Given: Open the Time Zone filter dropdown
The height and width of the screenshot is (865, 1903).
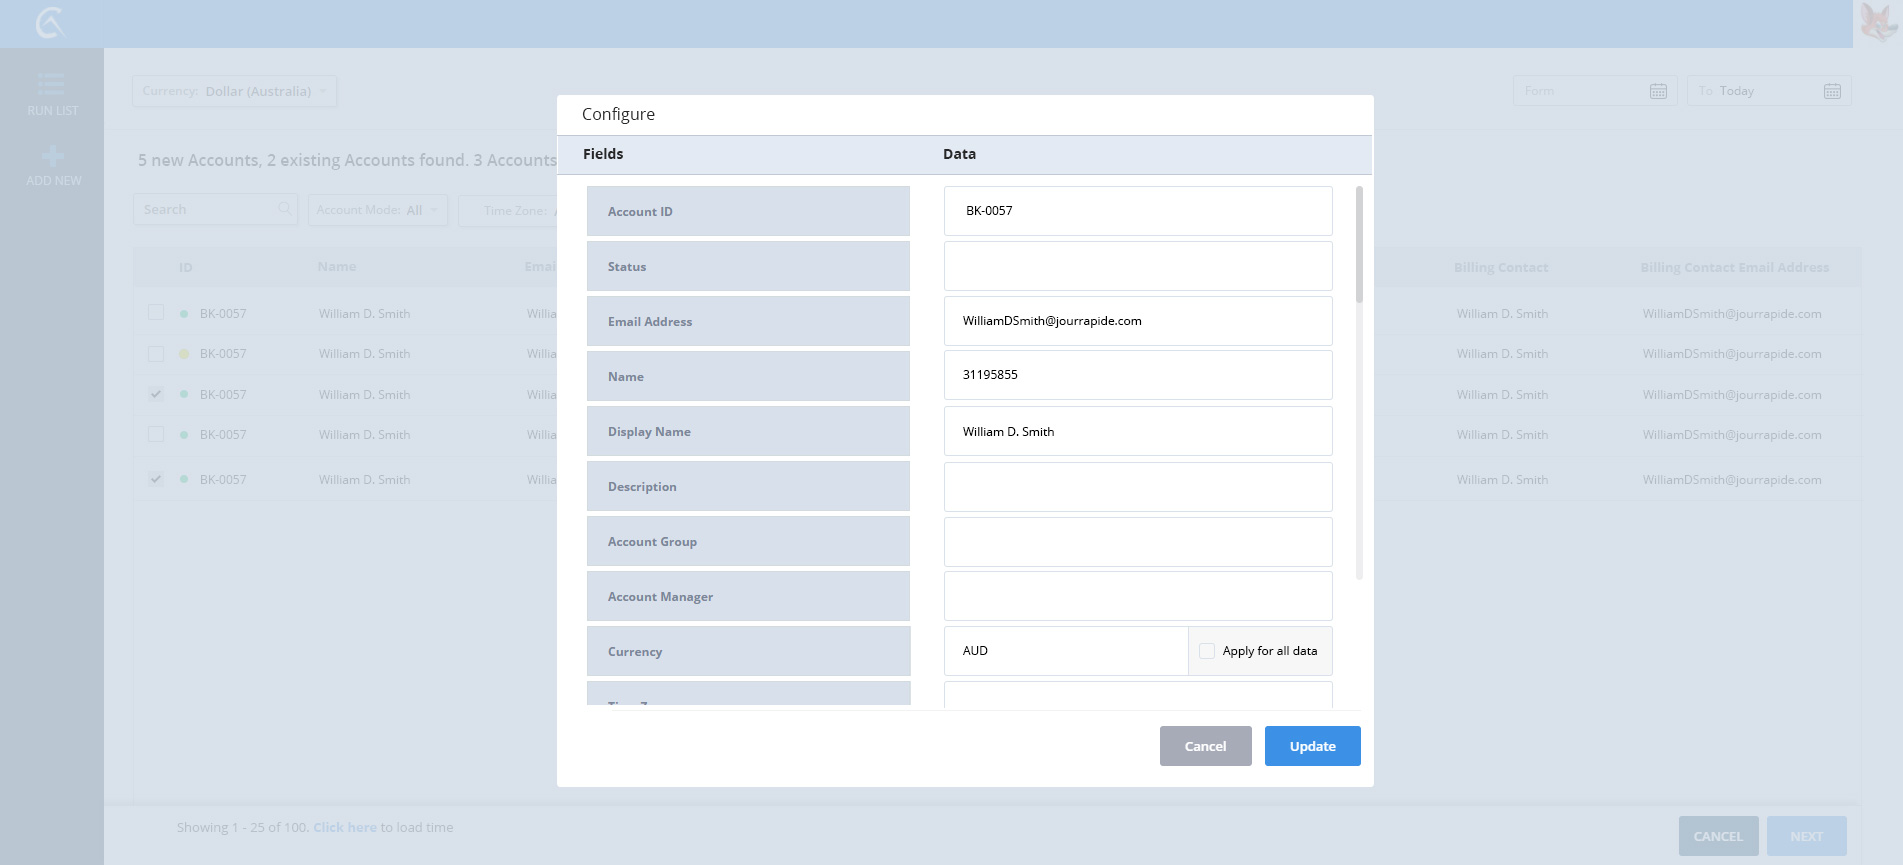Looking at the screenshot, I should pos(508,210).
